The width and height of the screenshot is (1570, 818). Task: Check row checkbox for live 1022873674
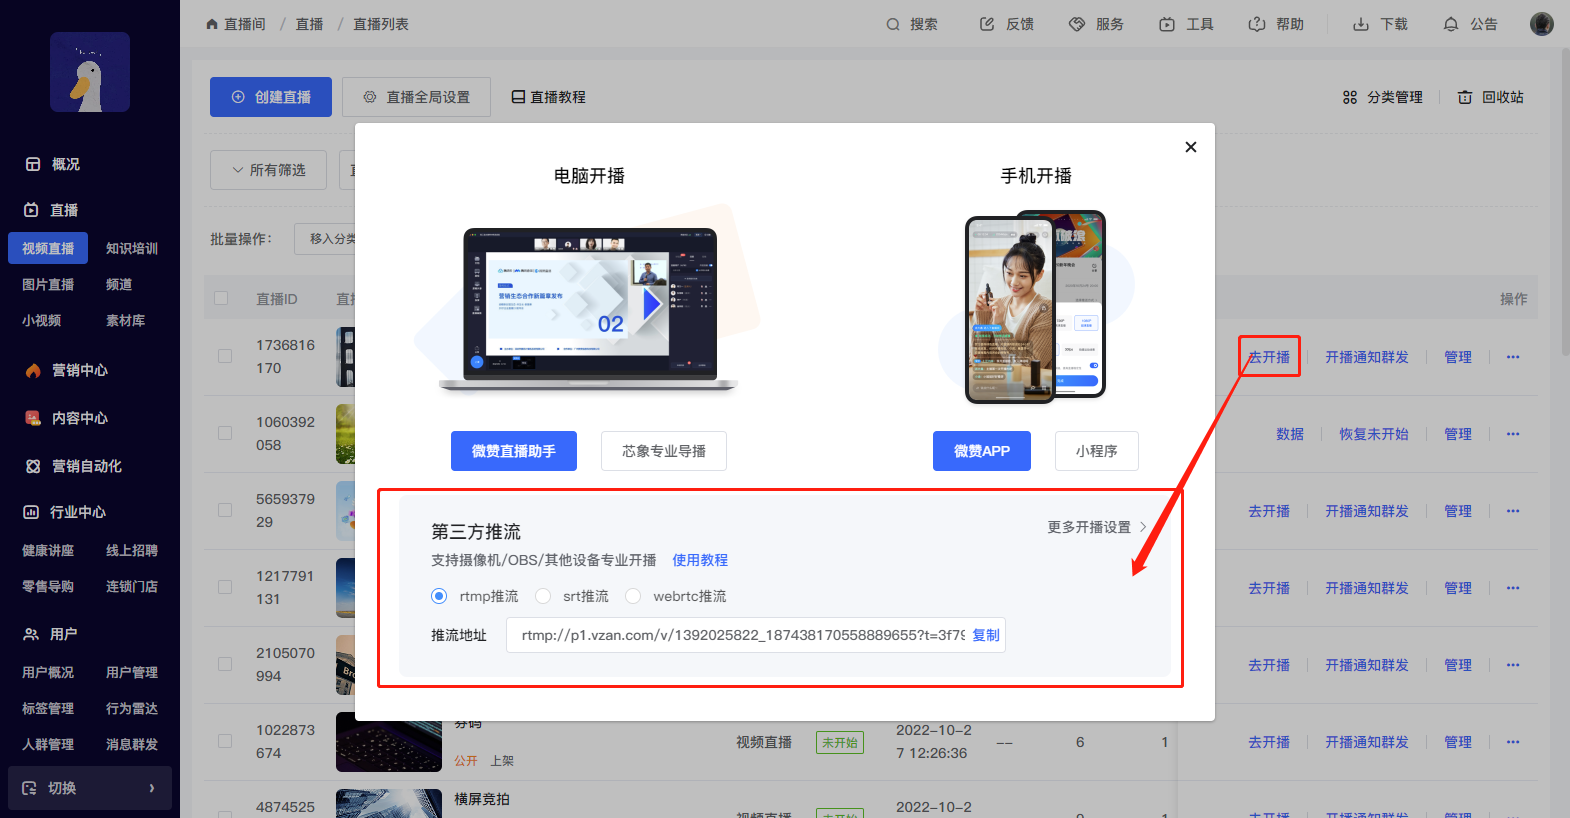225,741
